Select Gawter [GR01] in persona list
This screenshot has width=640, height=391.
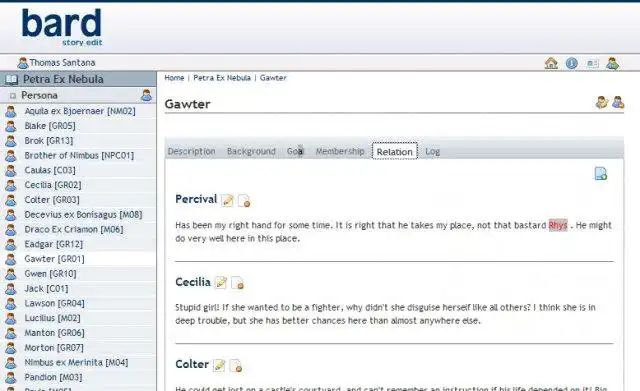click(54, 259)
